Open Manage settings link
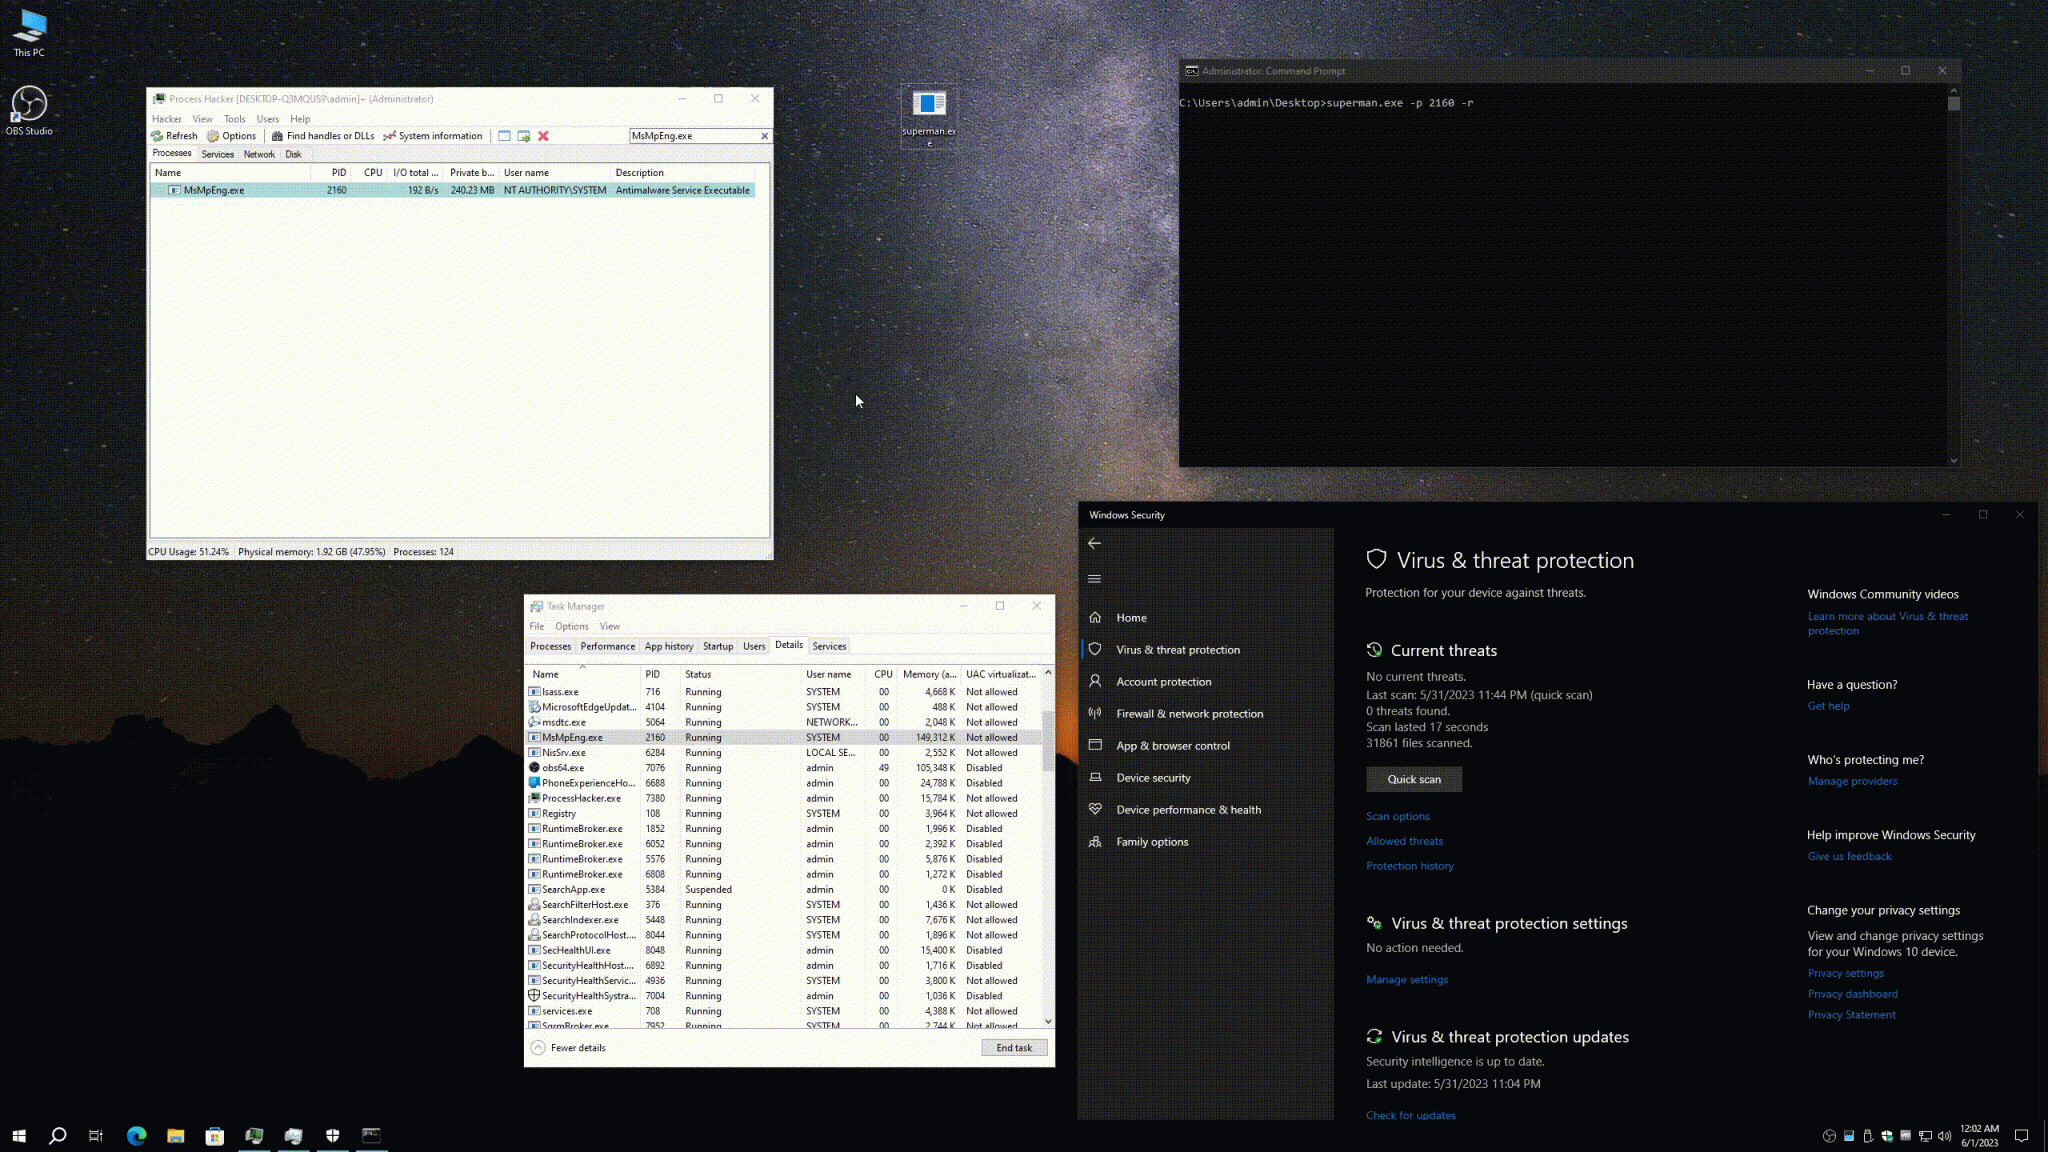This screenshot has width=2048, height=1152. (1406, 980)
